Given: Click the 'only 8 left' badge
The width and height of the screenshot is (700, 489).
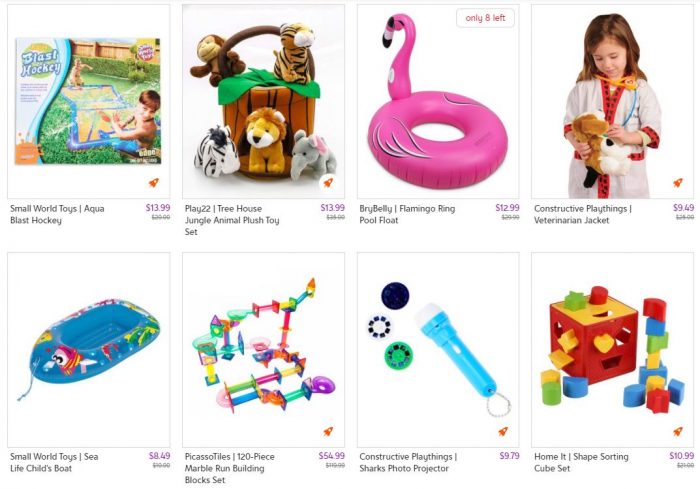Looking at the screenshot, I should coord(485,18).
